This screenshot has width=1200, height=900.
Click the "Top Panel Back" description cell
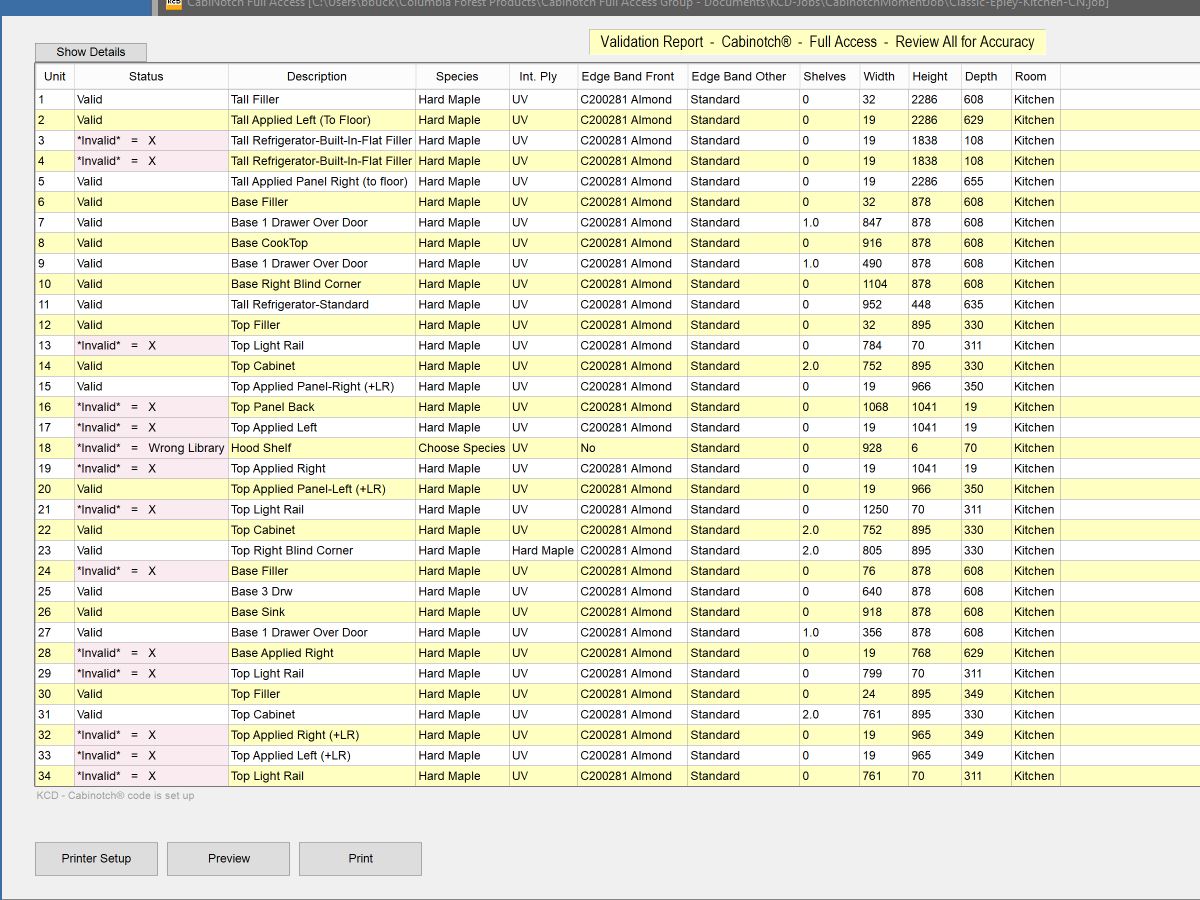[x=322, y=407]
